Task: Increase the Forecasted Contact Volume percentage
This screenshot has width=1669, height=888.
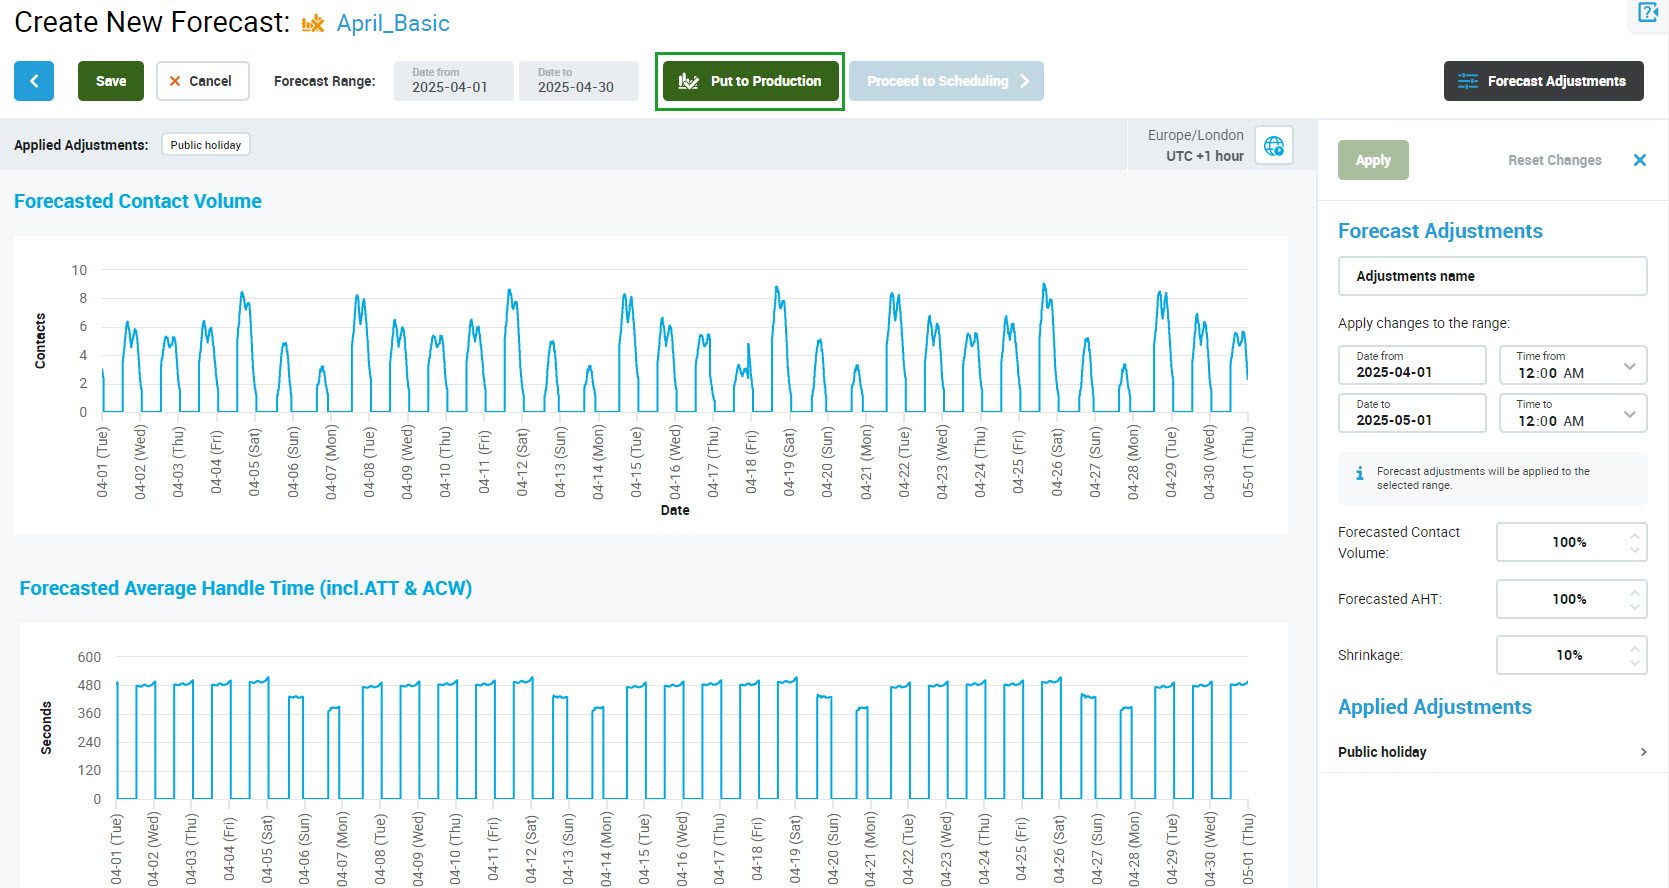Action: (x=1635, y=535)
